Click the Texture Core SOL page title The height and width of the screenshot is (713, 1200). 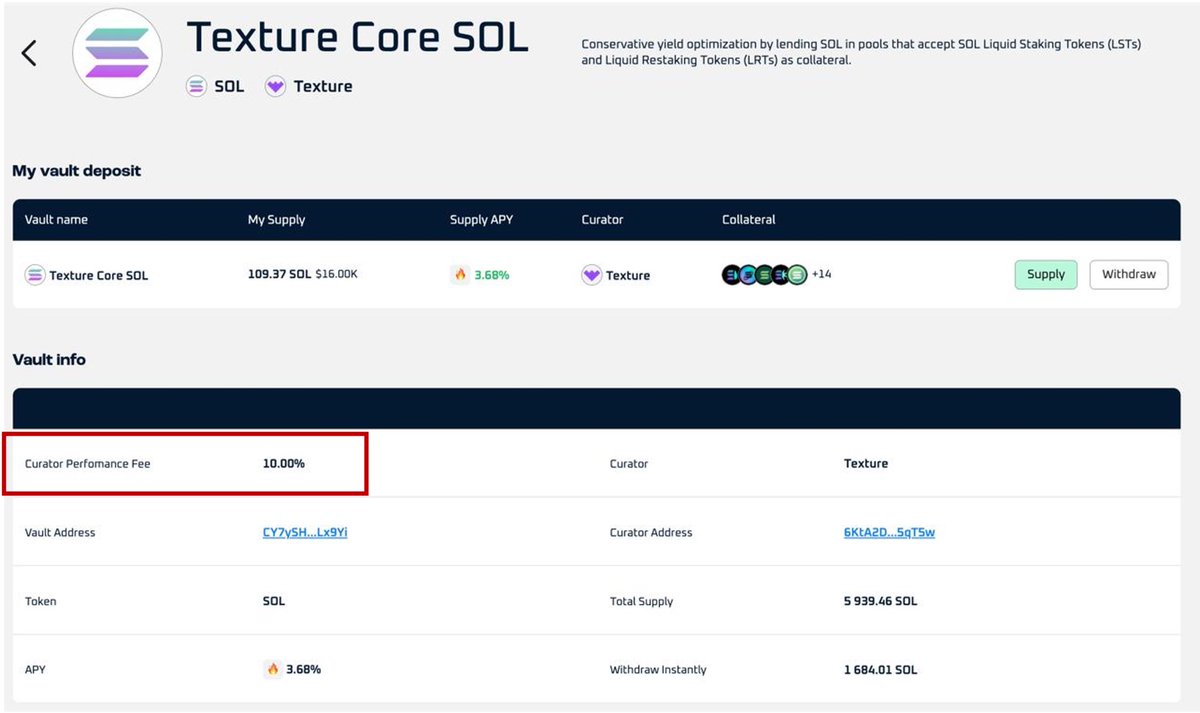coord(358,37)
